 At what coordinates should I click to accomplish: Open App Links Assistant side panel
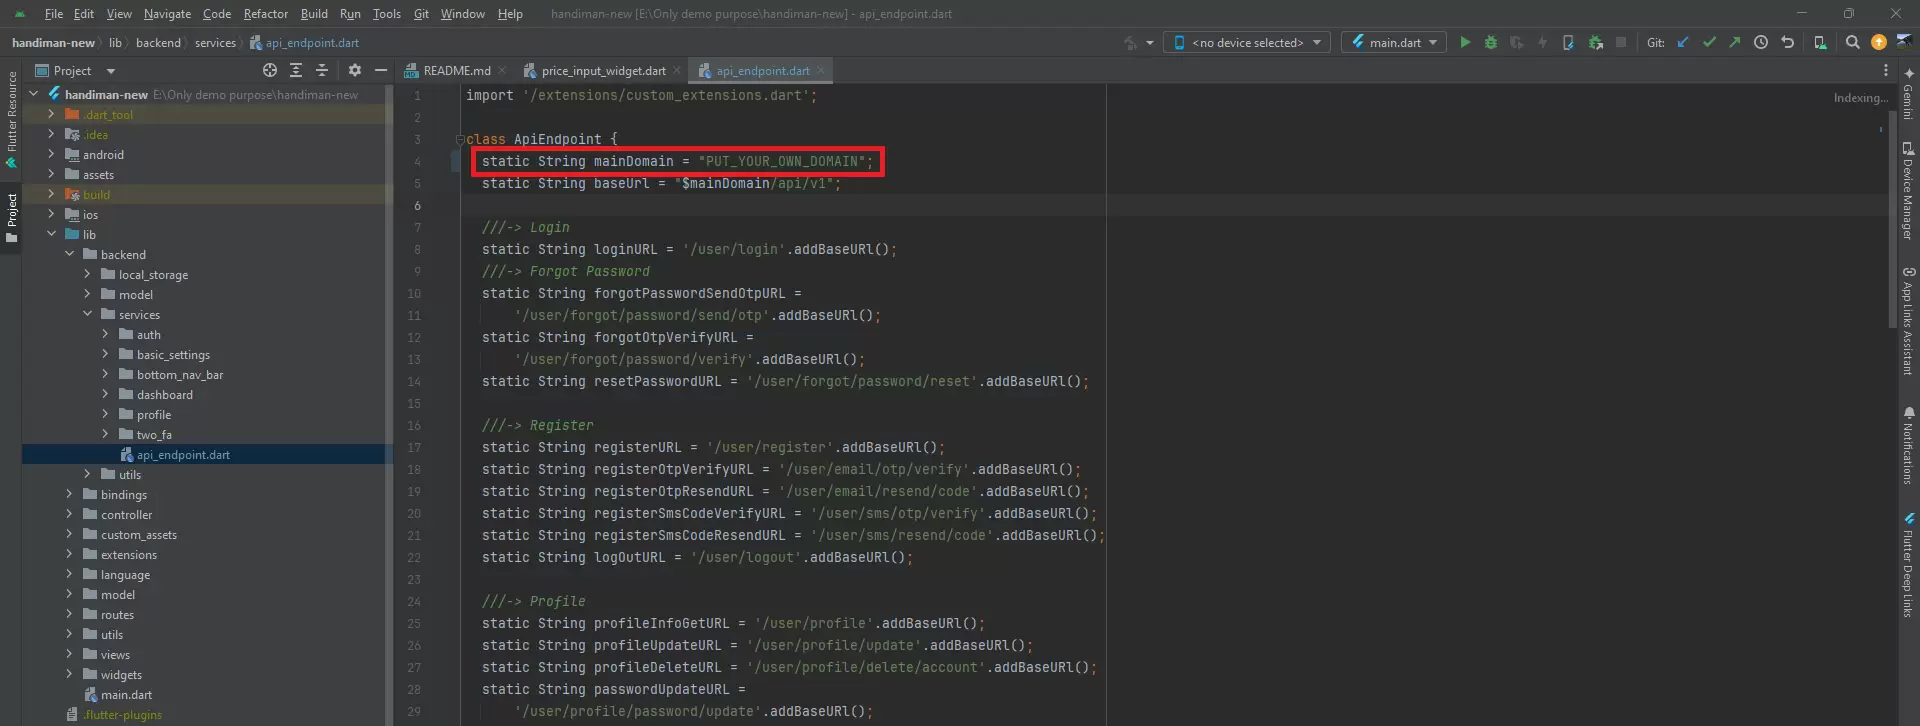pos(1908,321)
